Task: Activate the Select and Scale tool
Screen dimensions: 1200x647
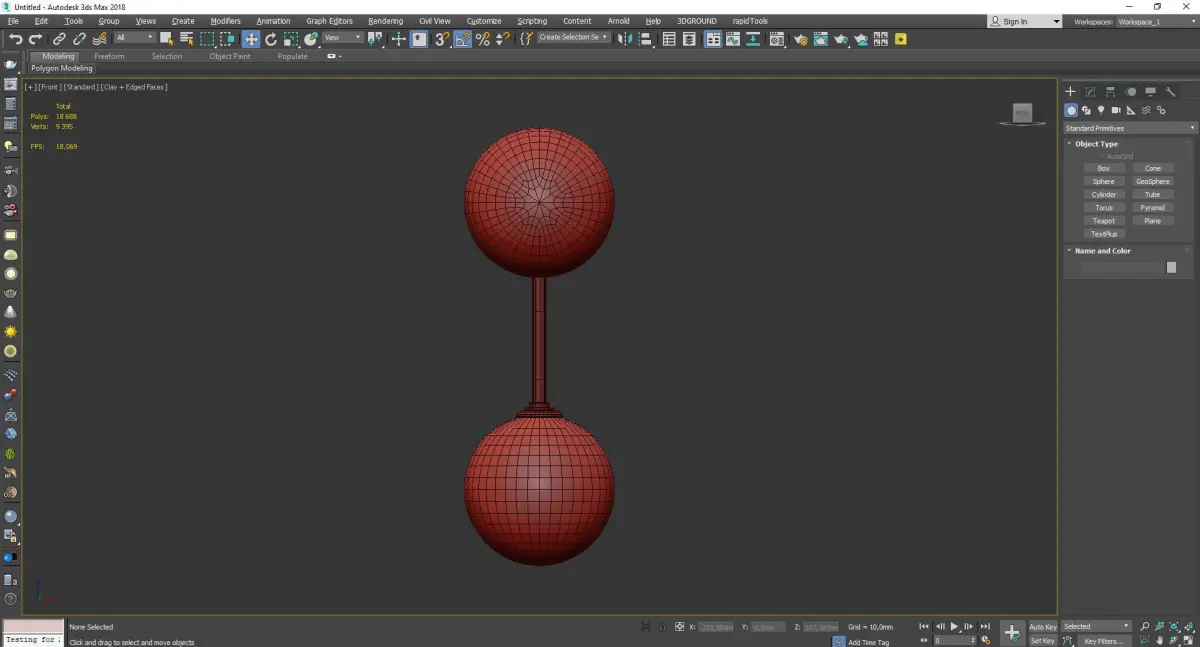Action: pyautogui.click(x=291, y=39)
